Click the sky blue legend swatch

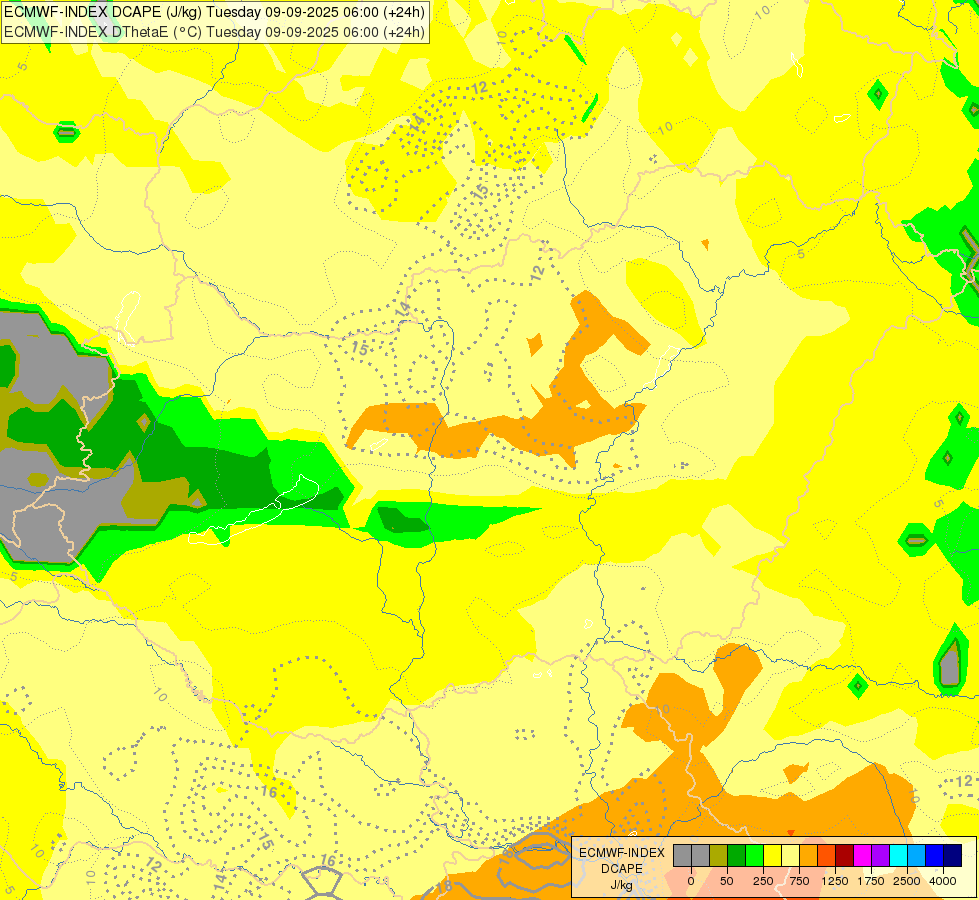click(917, 855)
